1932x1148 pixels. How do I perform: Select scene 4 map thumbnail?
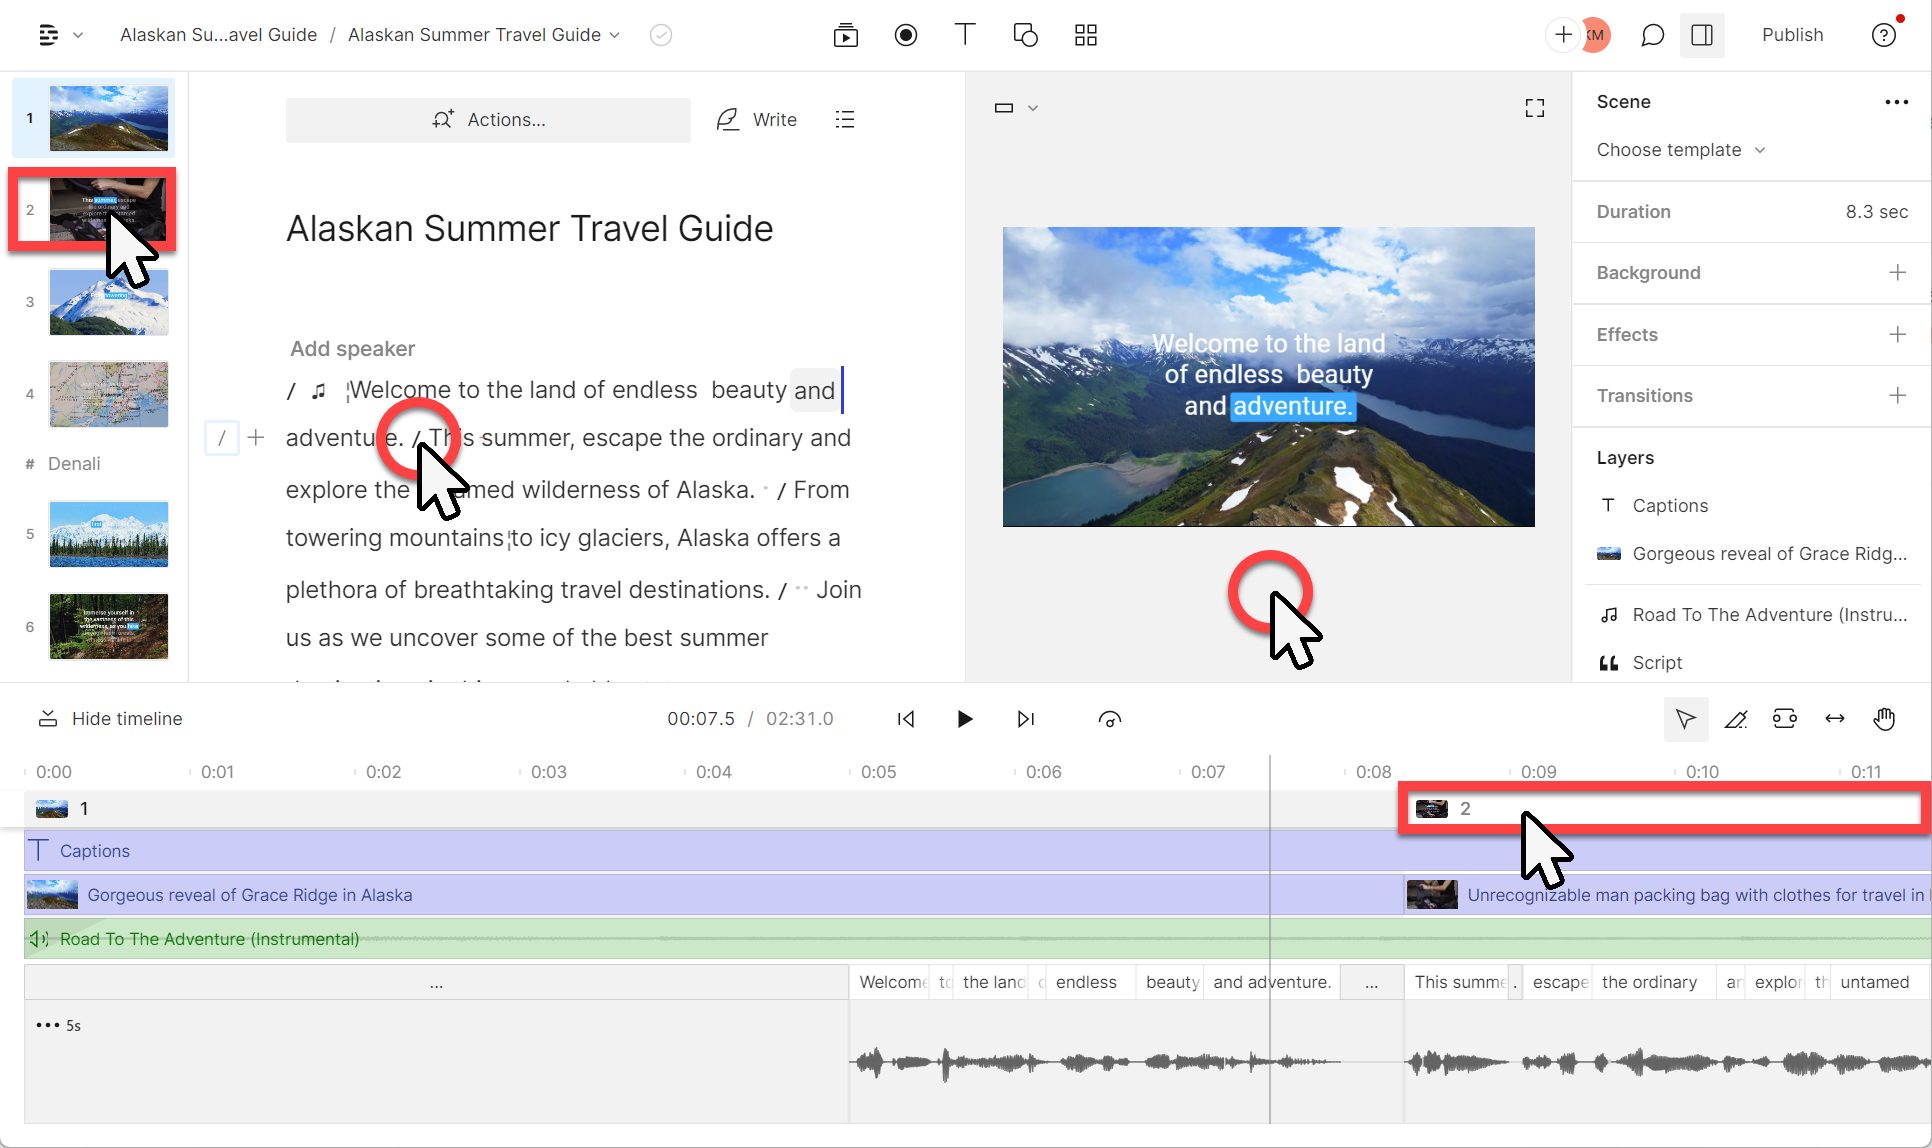pyautogui.click(x=108, y=394)
